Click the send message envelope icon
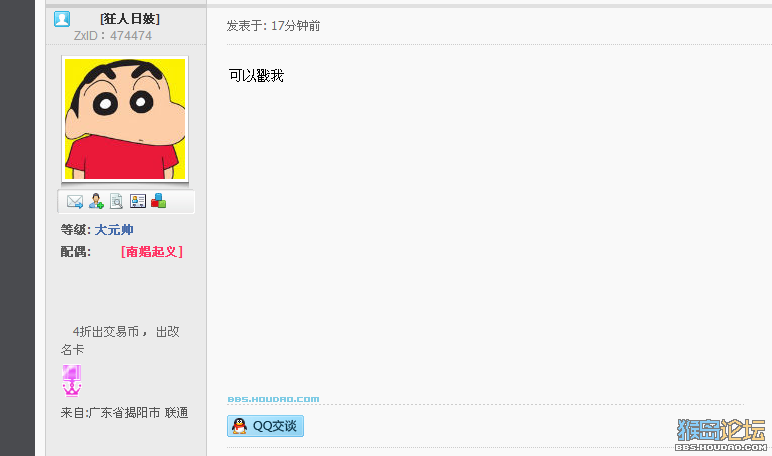772x456 pixels. [x=75, y=201]
